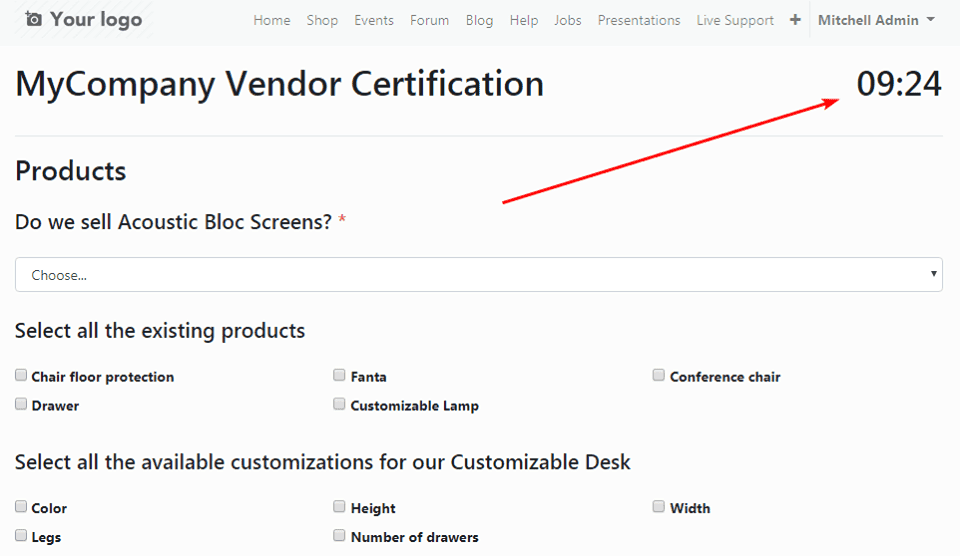The width and height of the screenshot is (960, 556).
Task: Click the Products section heading
Action: [x=70, y=171]
